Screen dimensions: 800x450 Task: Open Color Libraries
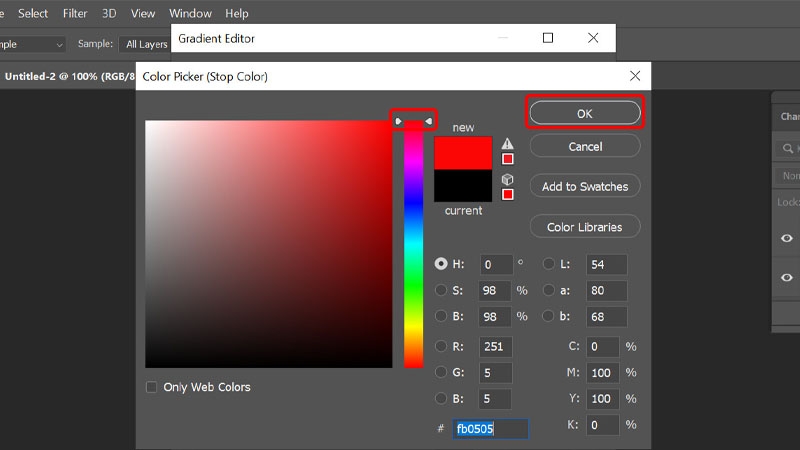pyautogui.click(x=585, y=227)
